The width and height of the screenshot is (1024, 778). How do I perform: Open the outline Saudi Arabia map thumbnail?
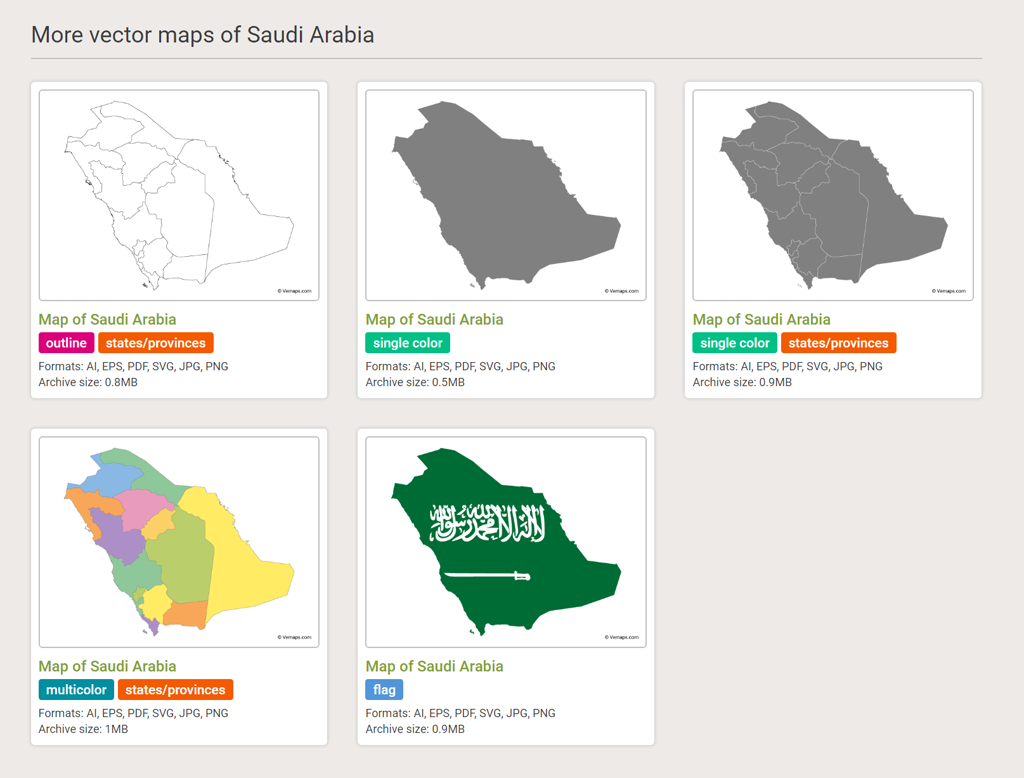tap(179, 195)
